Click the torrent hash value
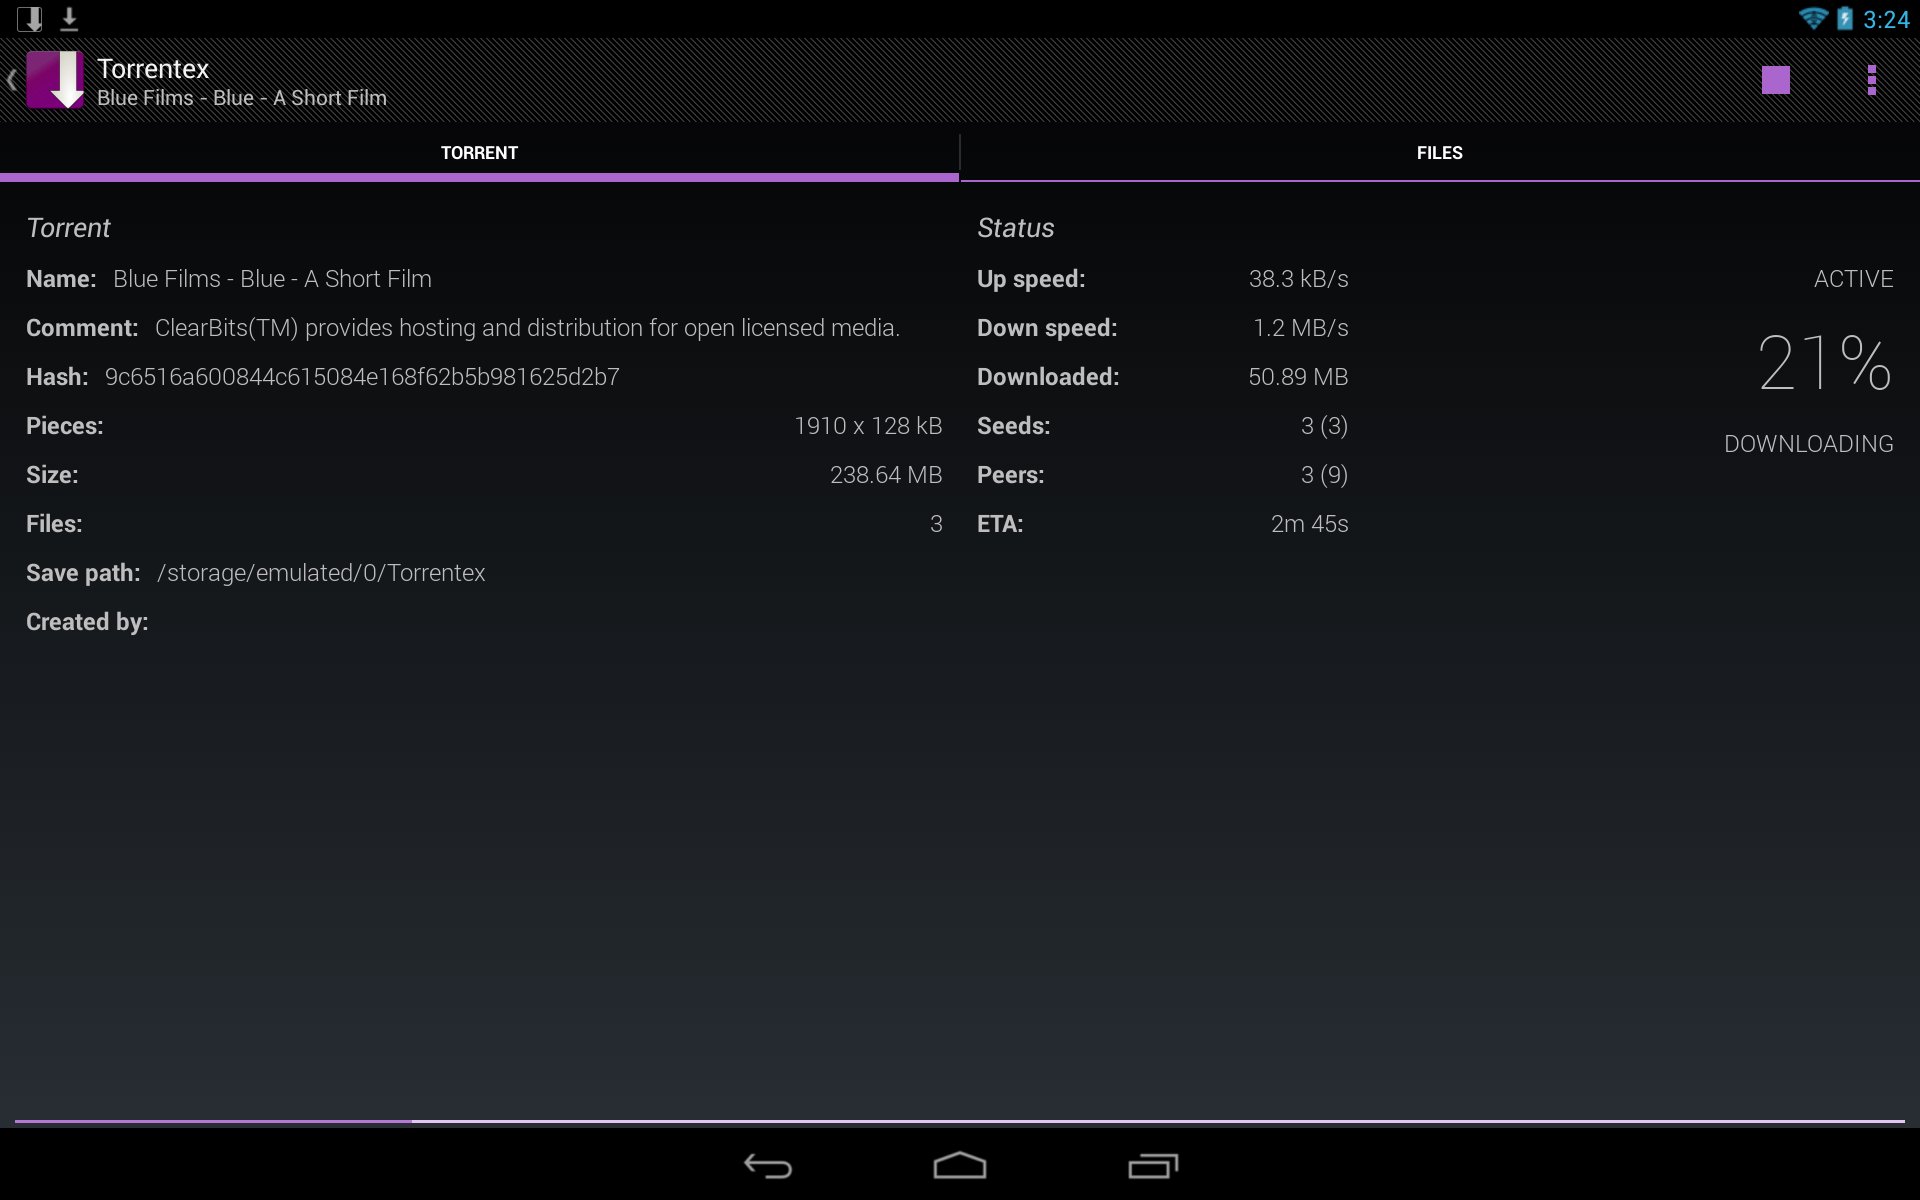 coord(362,377)
